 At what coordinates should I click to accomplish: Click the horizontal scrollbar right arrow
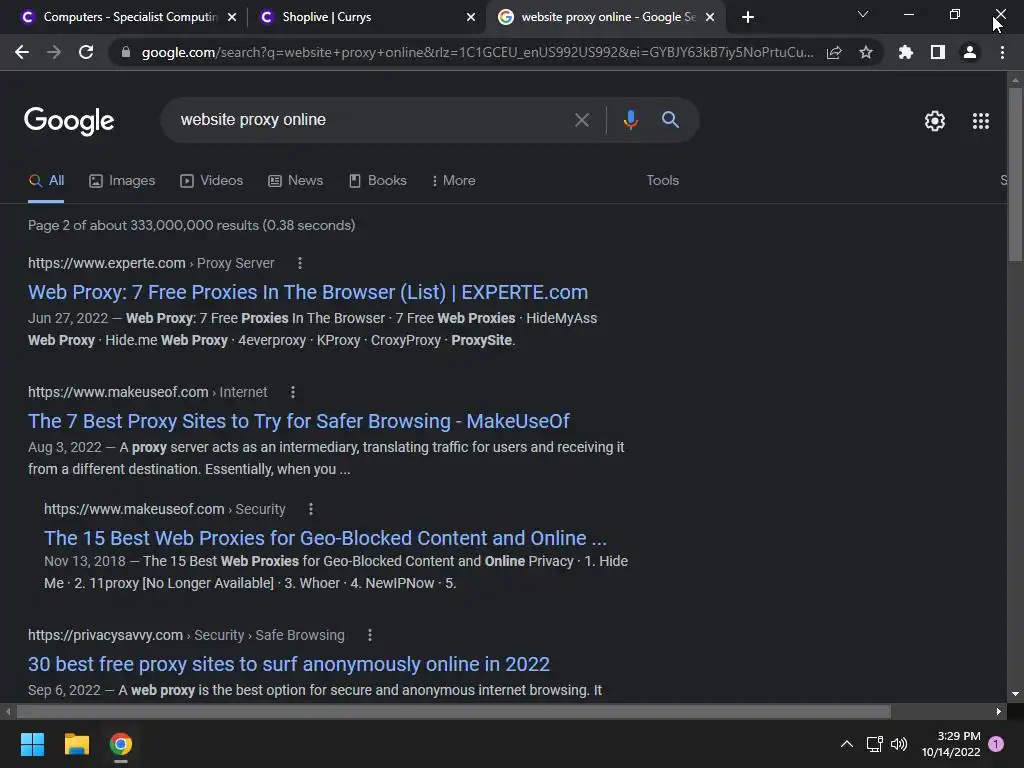pyautogui.click(x=999, y=711)
